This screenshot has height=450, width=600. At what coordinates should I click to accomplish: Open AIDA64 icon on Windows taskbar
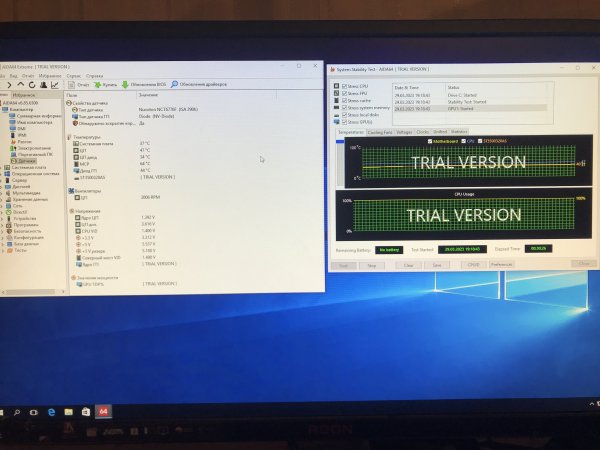point(101,410)
